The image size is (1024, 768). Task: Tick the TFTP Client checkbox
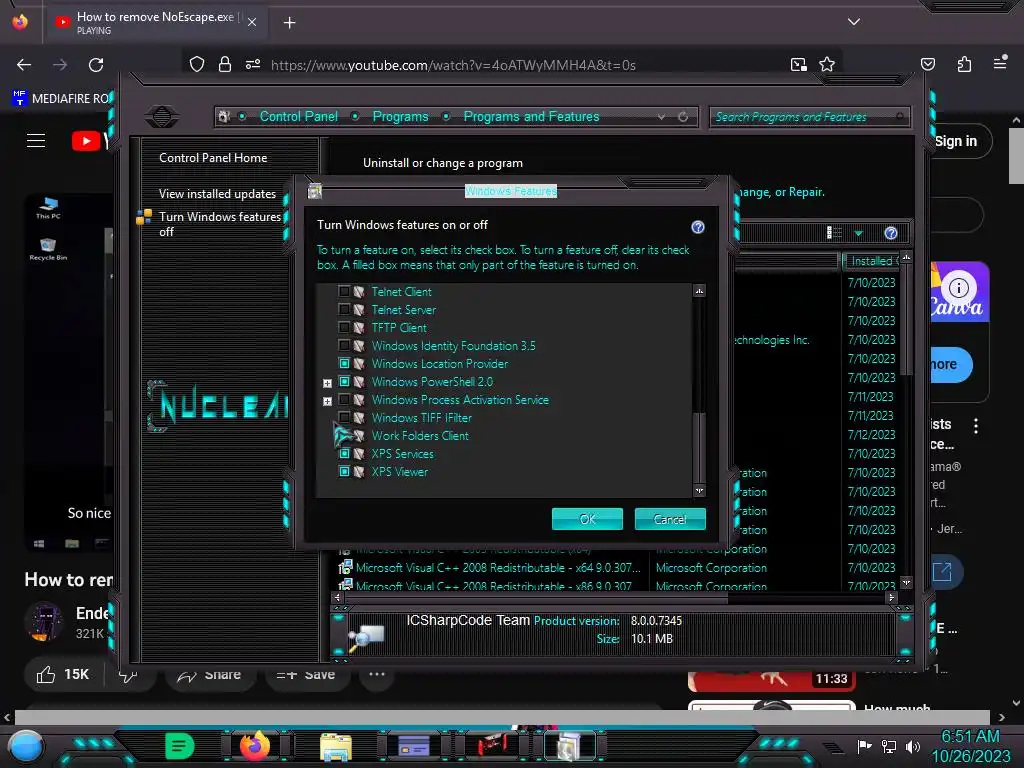tap(344, 327)
